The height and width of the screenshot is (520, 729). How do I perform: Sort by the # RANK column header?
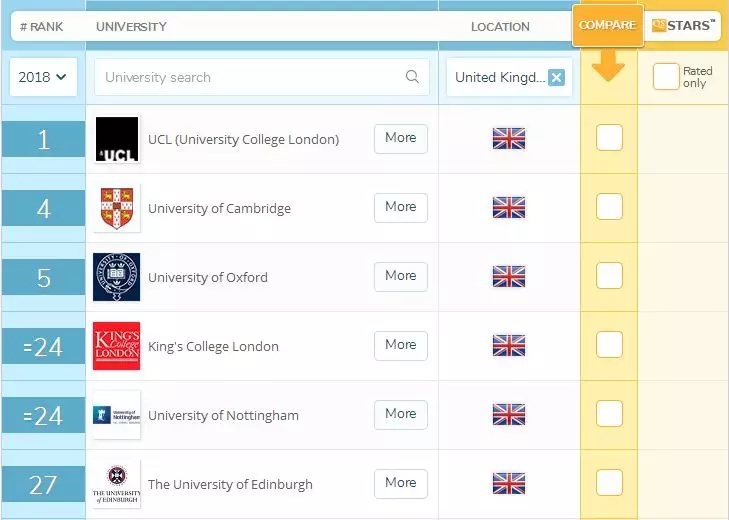tap(41, 27)
